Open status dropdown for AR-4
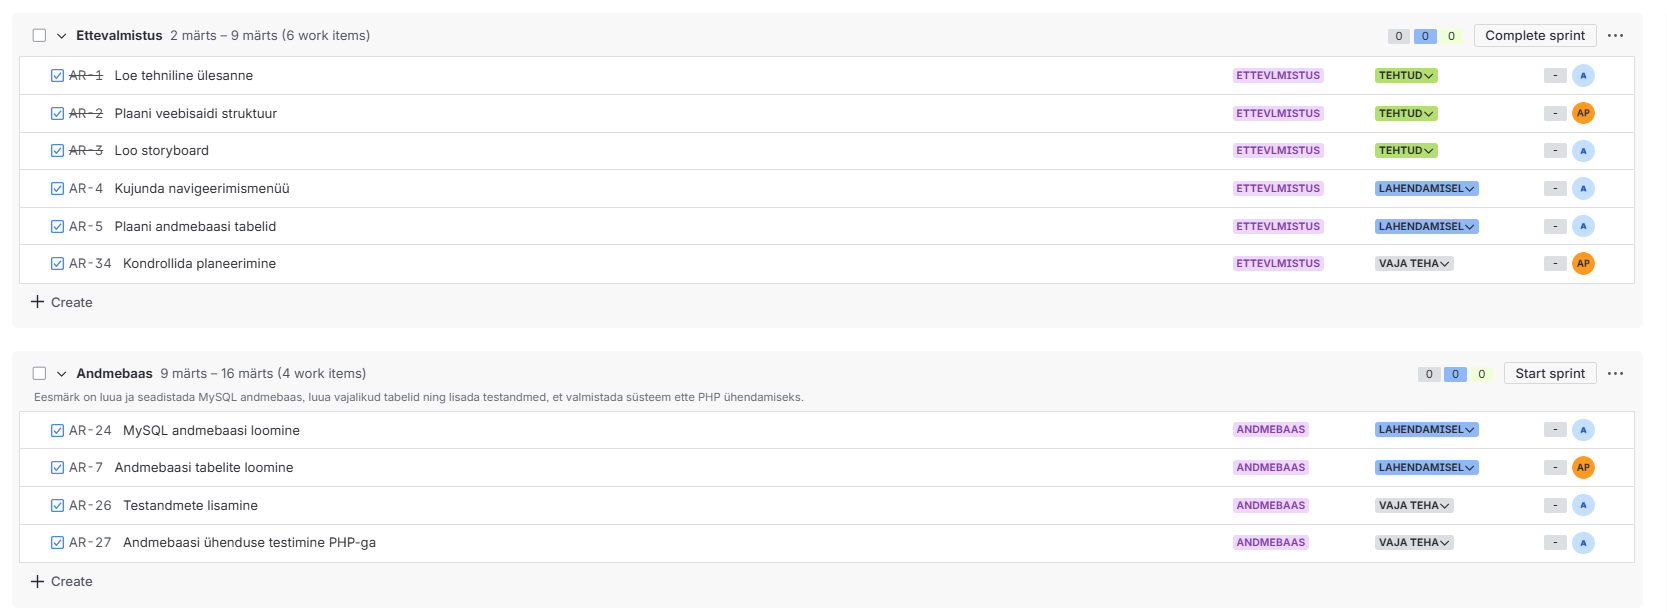 coord(1426,189)
